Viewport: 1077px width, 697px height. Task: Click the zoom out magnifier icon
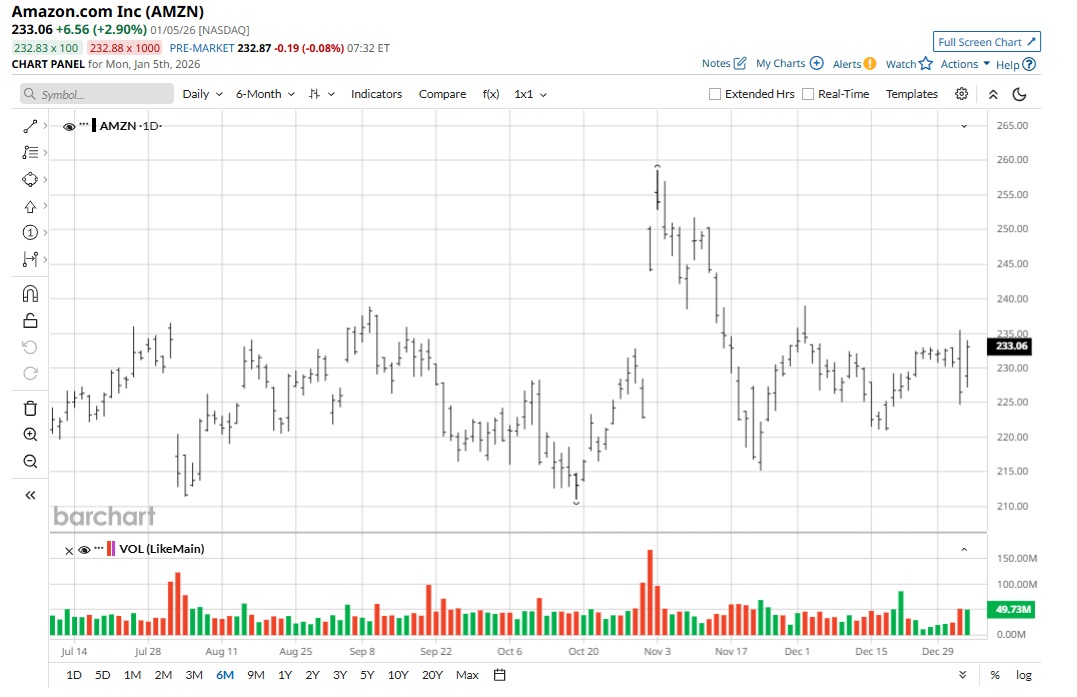[x=30, y=461]
